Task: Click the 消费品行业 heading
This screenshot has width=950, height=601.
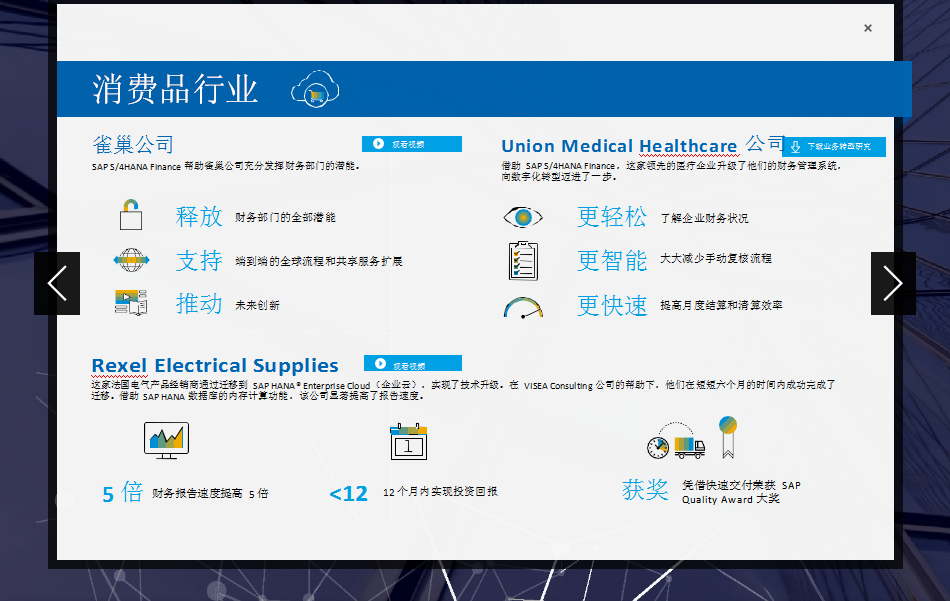Action: [176, 89]
